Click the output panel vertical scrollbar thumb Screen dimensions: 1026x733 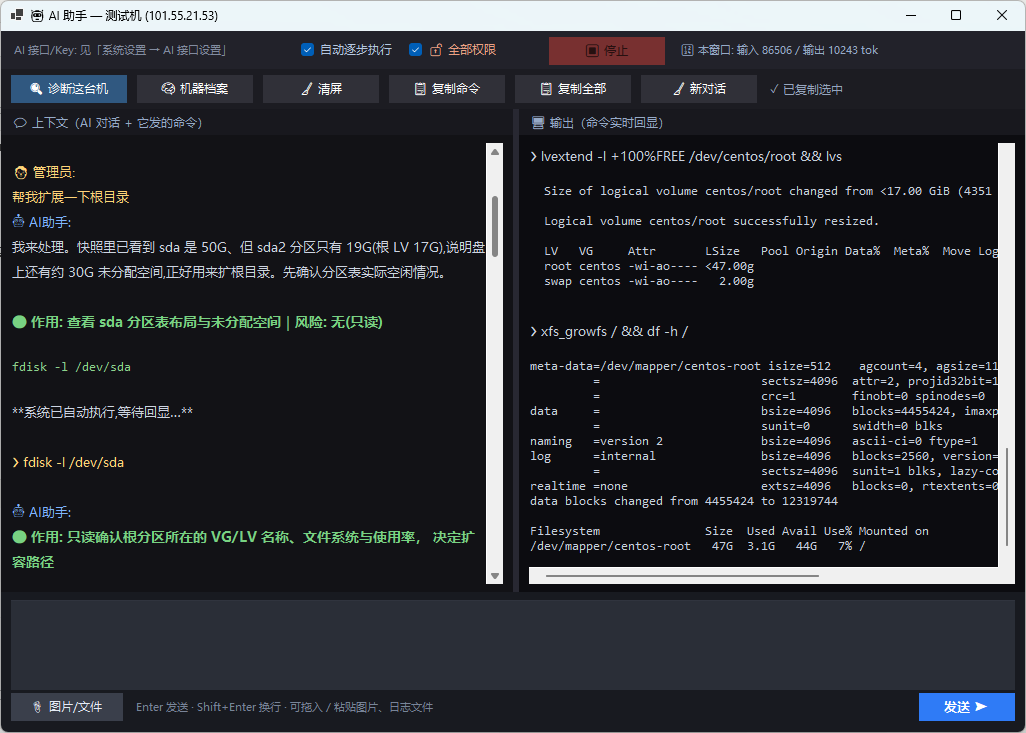1006,496
